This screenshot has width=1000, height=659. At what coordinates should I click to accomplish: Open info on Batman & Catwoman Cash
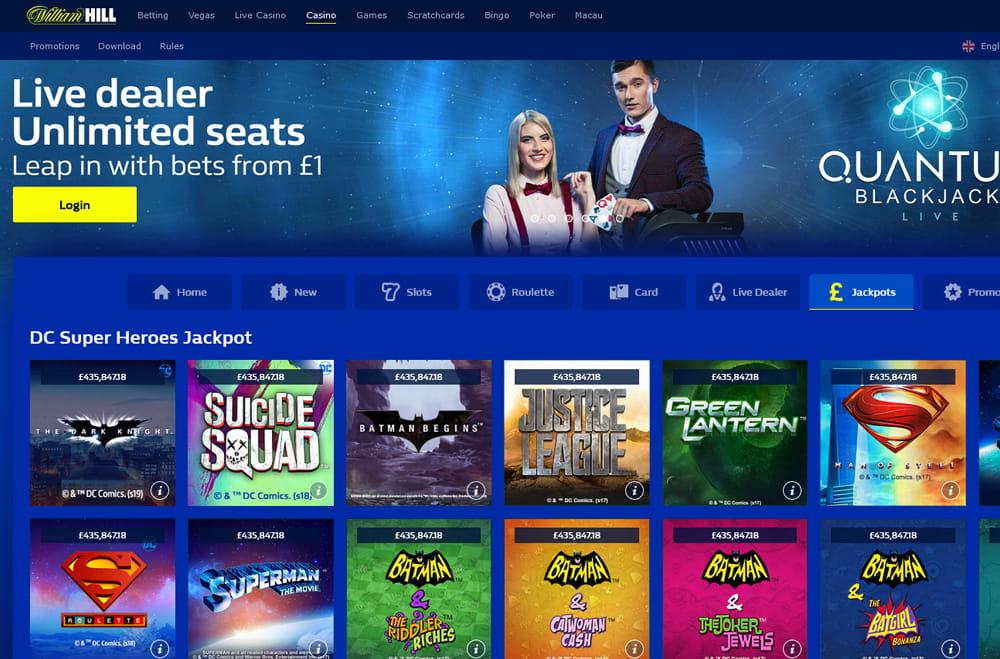(x=634, y=648)
